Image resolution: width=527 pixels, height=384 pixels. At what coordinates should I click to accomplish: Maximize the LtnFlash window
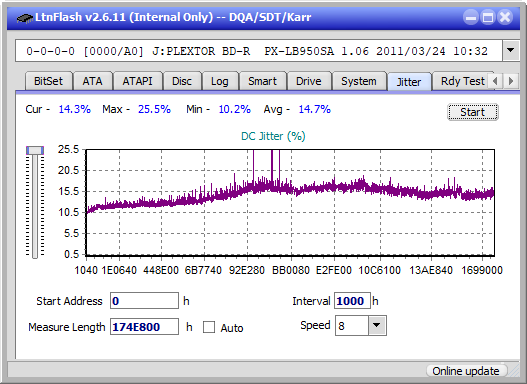pos(488,17)
